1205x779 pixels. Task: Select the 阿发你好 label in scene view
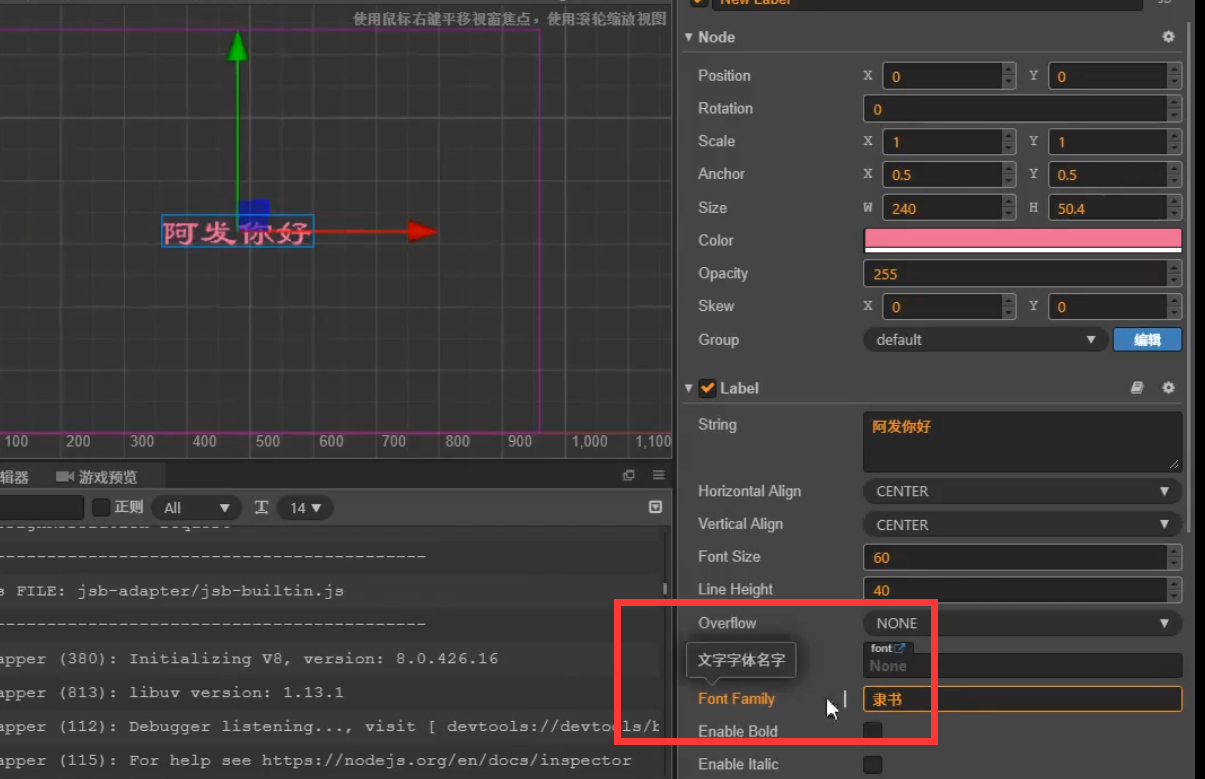click(x=238, y=232)
